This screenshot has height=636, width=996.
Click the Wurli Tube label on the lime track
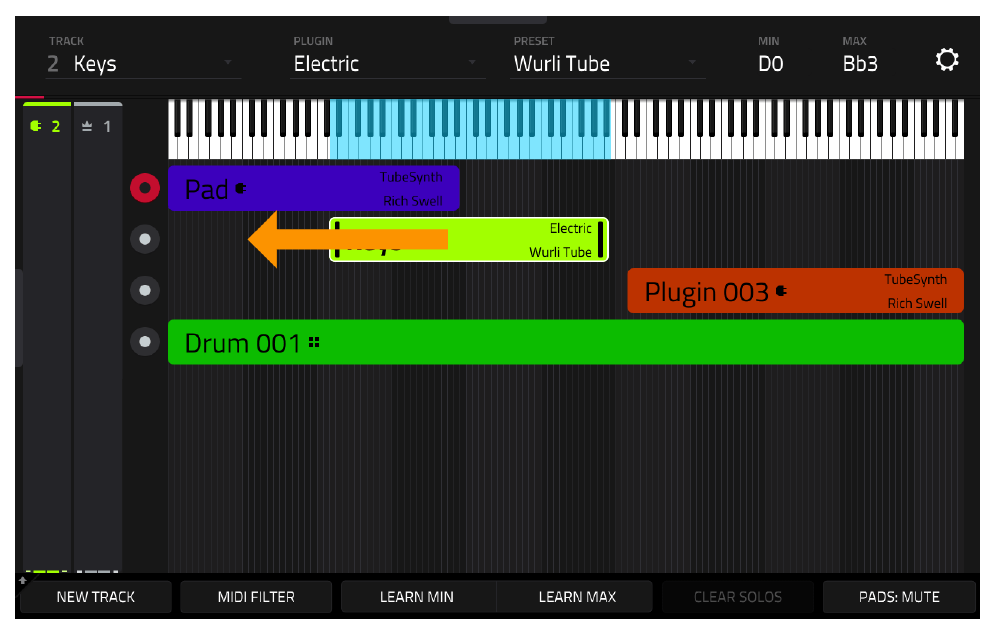point(560,252)
